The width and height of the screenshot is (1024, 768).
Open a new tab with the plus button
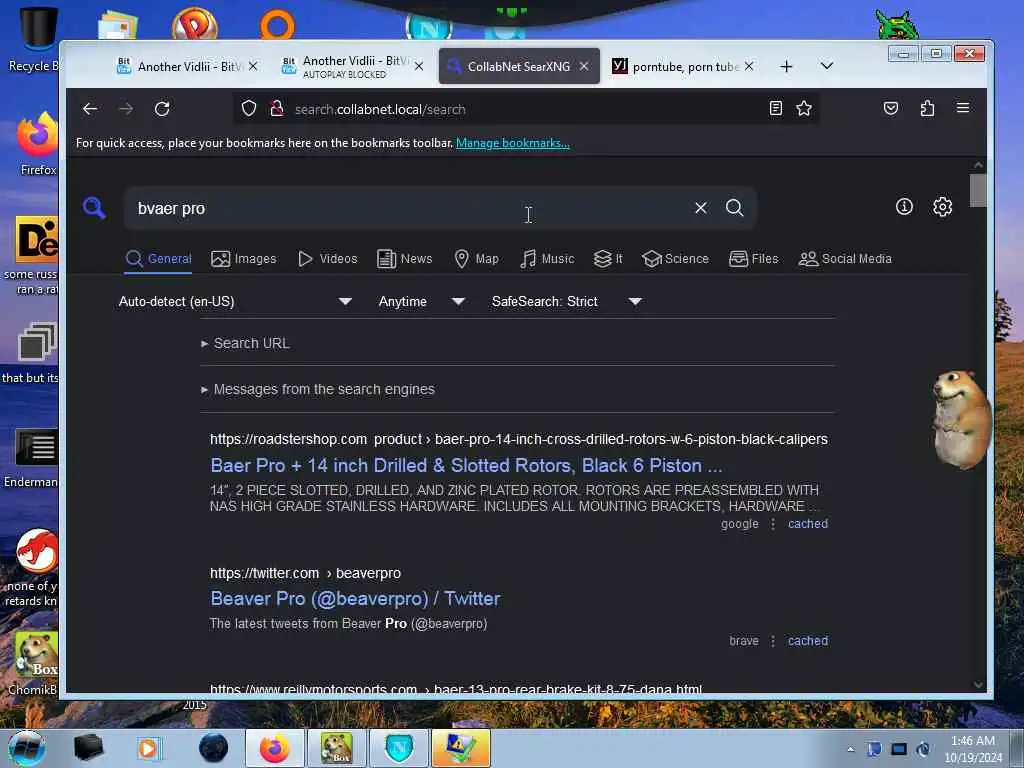point(786,67)
